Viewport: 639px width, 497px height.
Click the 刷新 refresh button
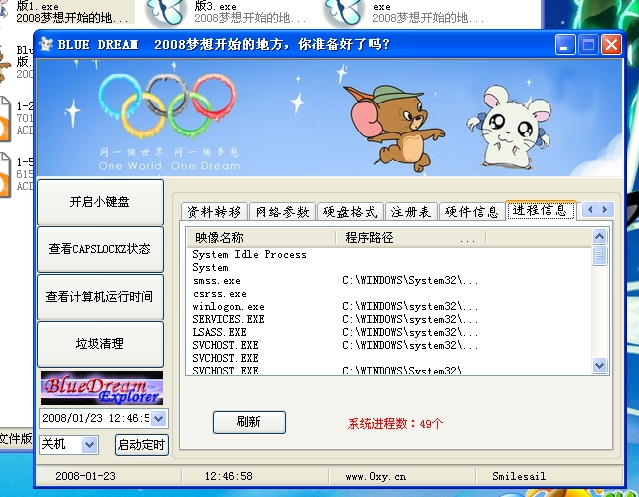(x=249, y=422)
